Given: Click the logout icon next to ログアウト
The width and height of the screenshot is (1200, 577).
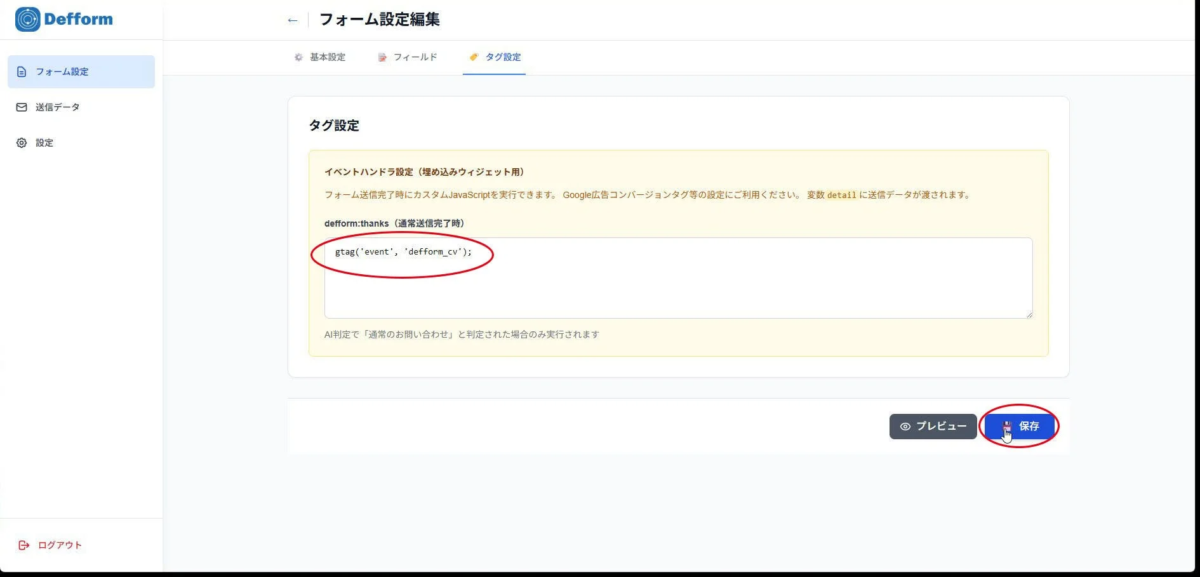Looking at the screenshot, I should [22, 544].
